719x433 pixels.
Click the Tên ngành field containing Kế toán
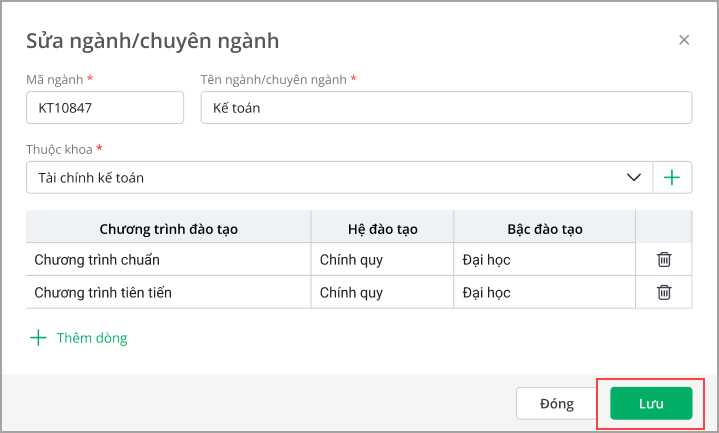446,108
